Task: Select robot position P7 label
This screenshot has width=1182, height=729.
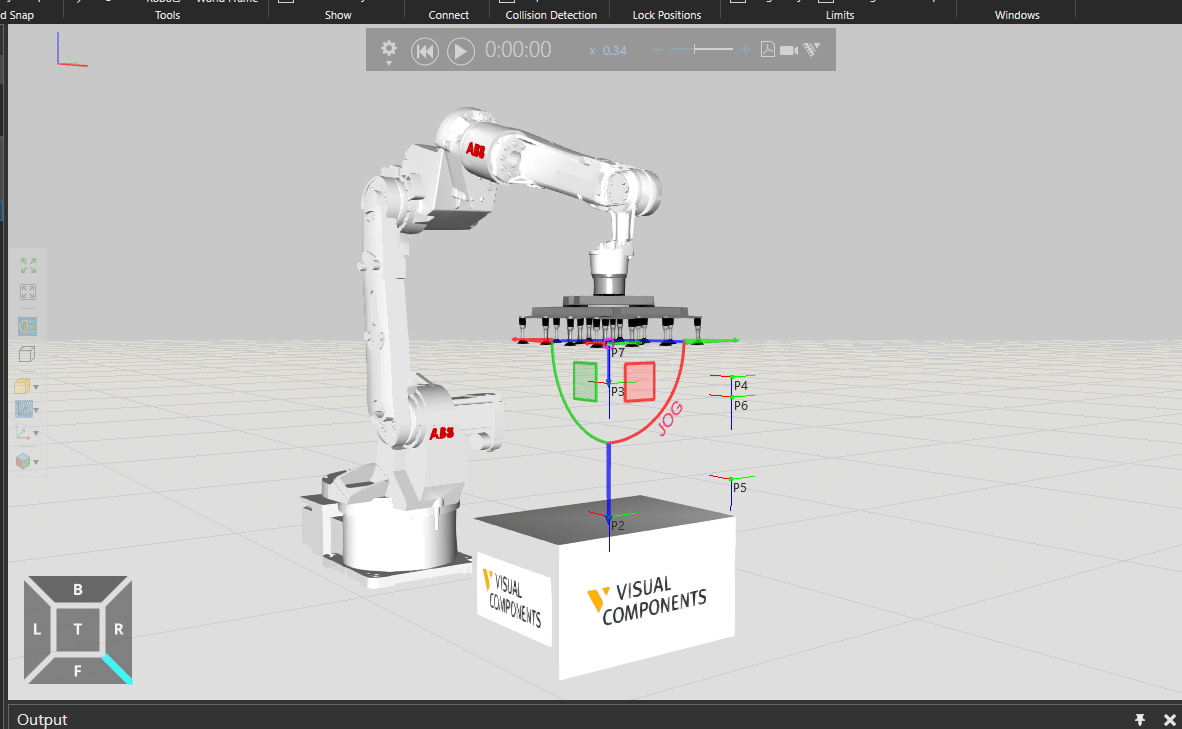Action: [617, 353]
